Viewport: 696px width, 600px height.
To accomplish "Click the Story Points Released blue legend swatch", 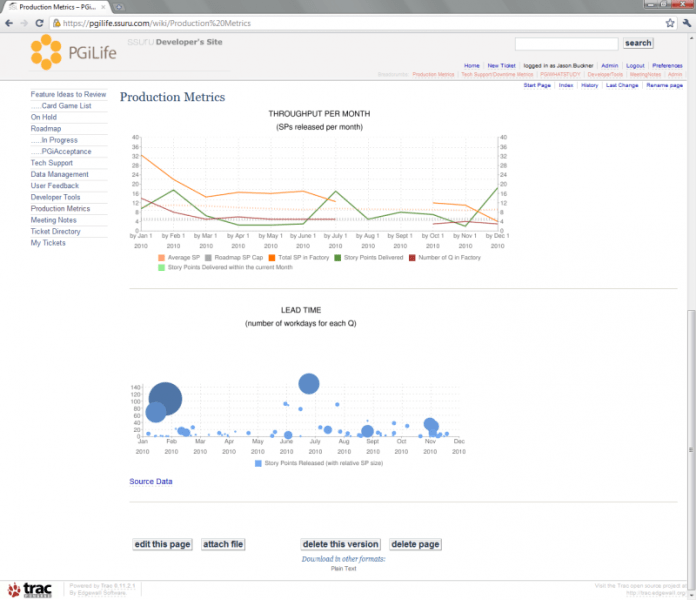I will [258, 463].
